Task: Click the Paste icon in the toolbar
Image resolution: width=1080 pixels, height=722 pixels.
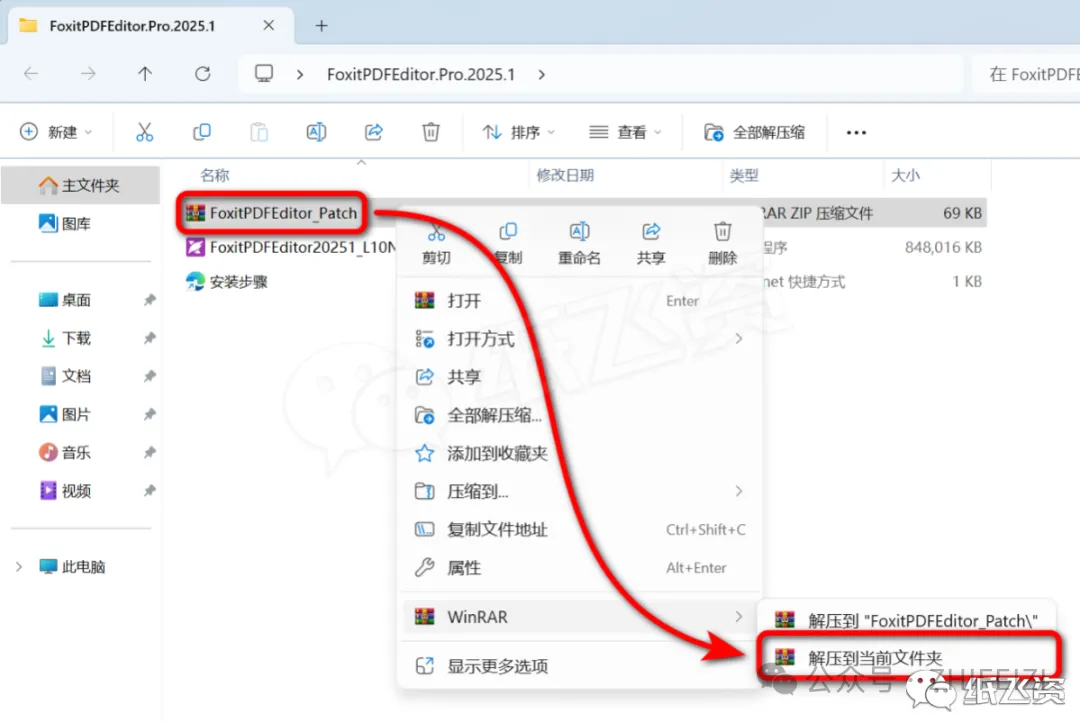Action: point(259,132)
